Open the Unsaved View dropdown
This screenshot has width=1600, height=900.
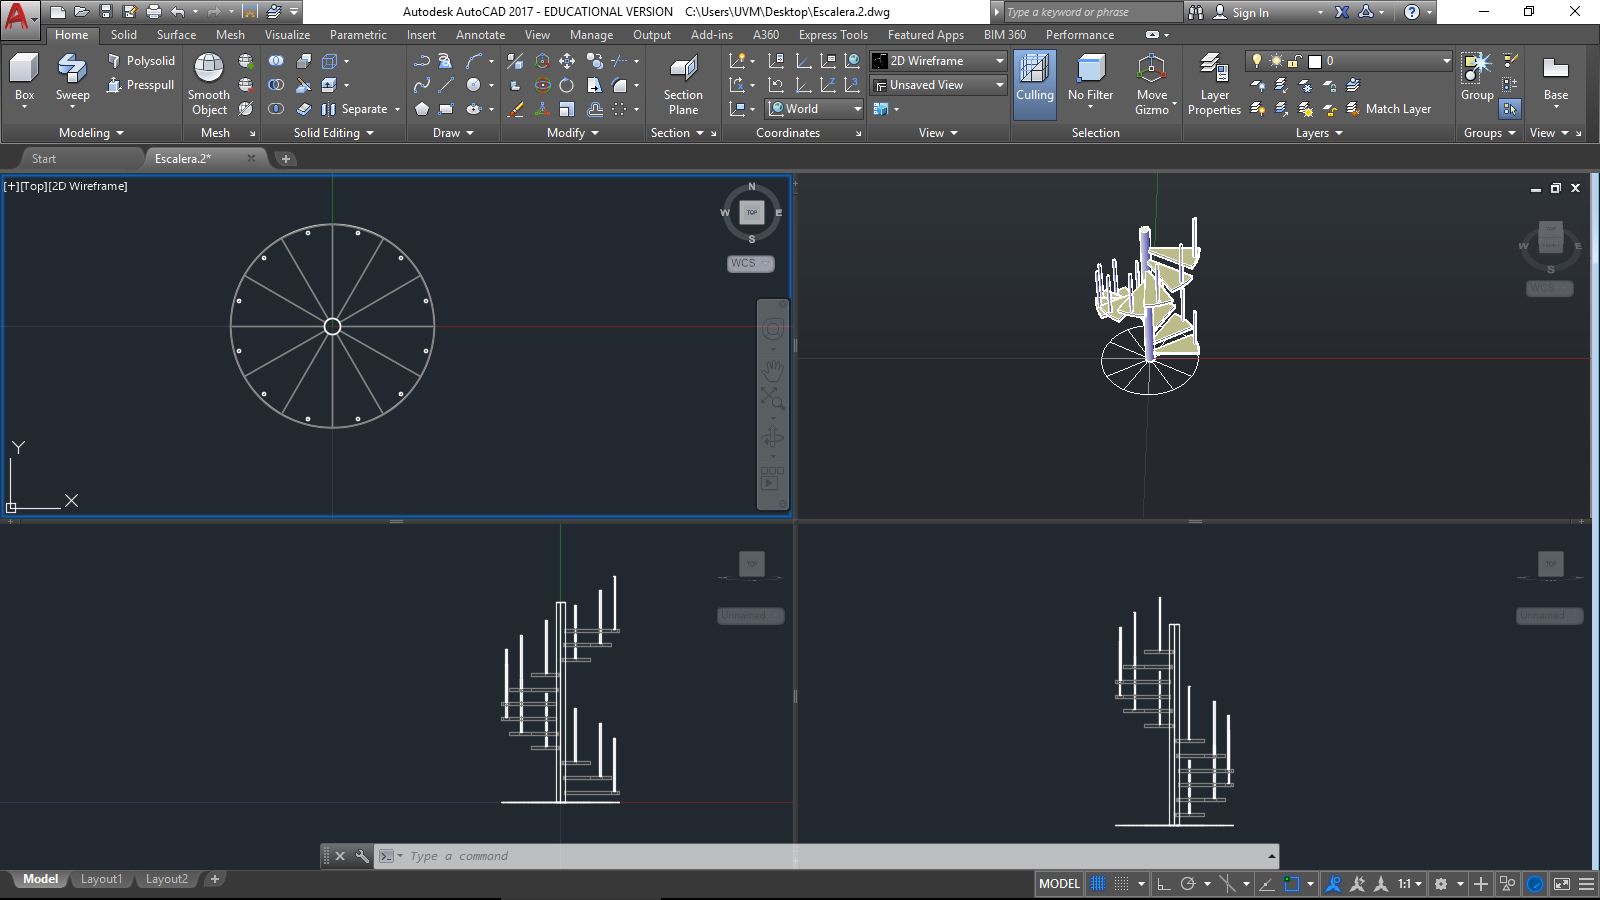[938, 85]
